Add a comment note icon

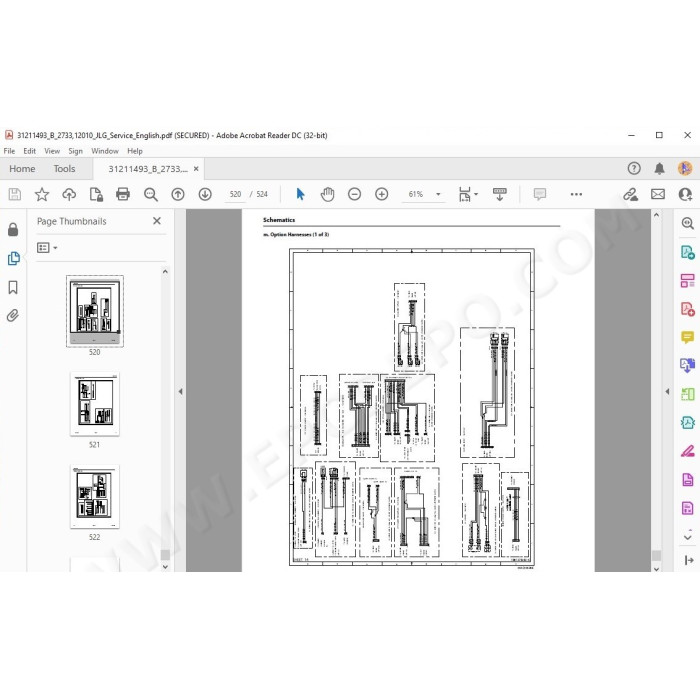tap(540, 194)
